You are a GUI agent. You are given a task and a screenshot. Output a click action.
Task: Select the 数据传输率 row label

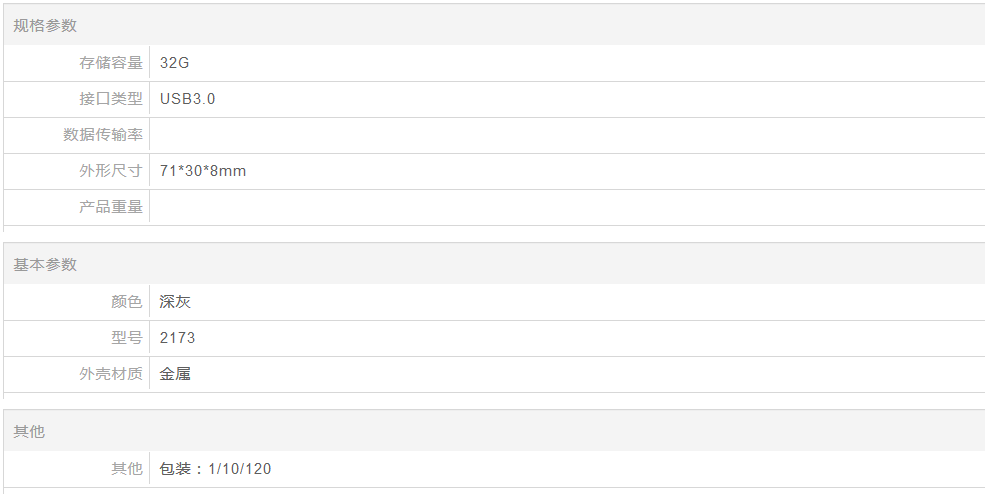coord(103,135)
